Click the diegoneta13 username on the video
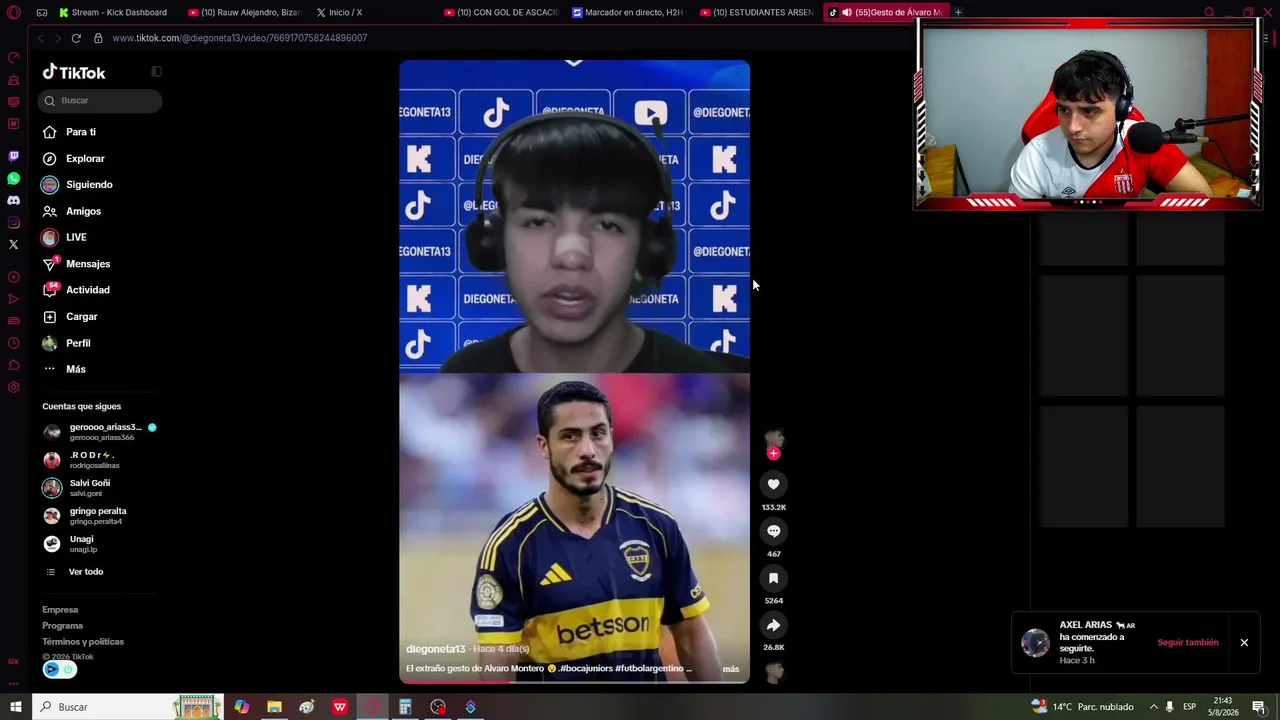The width and height of the screenshot is (1280, 720). (x=436, y=649)
